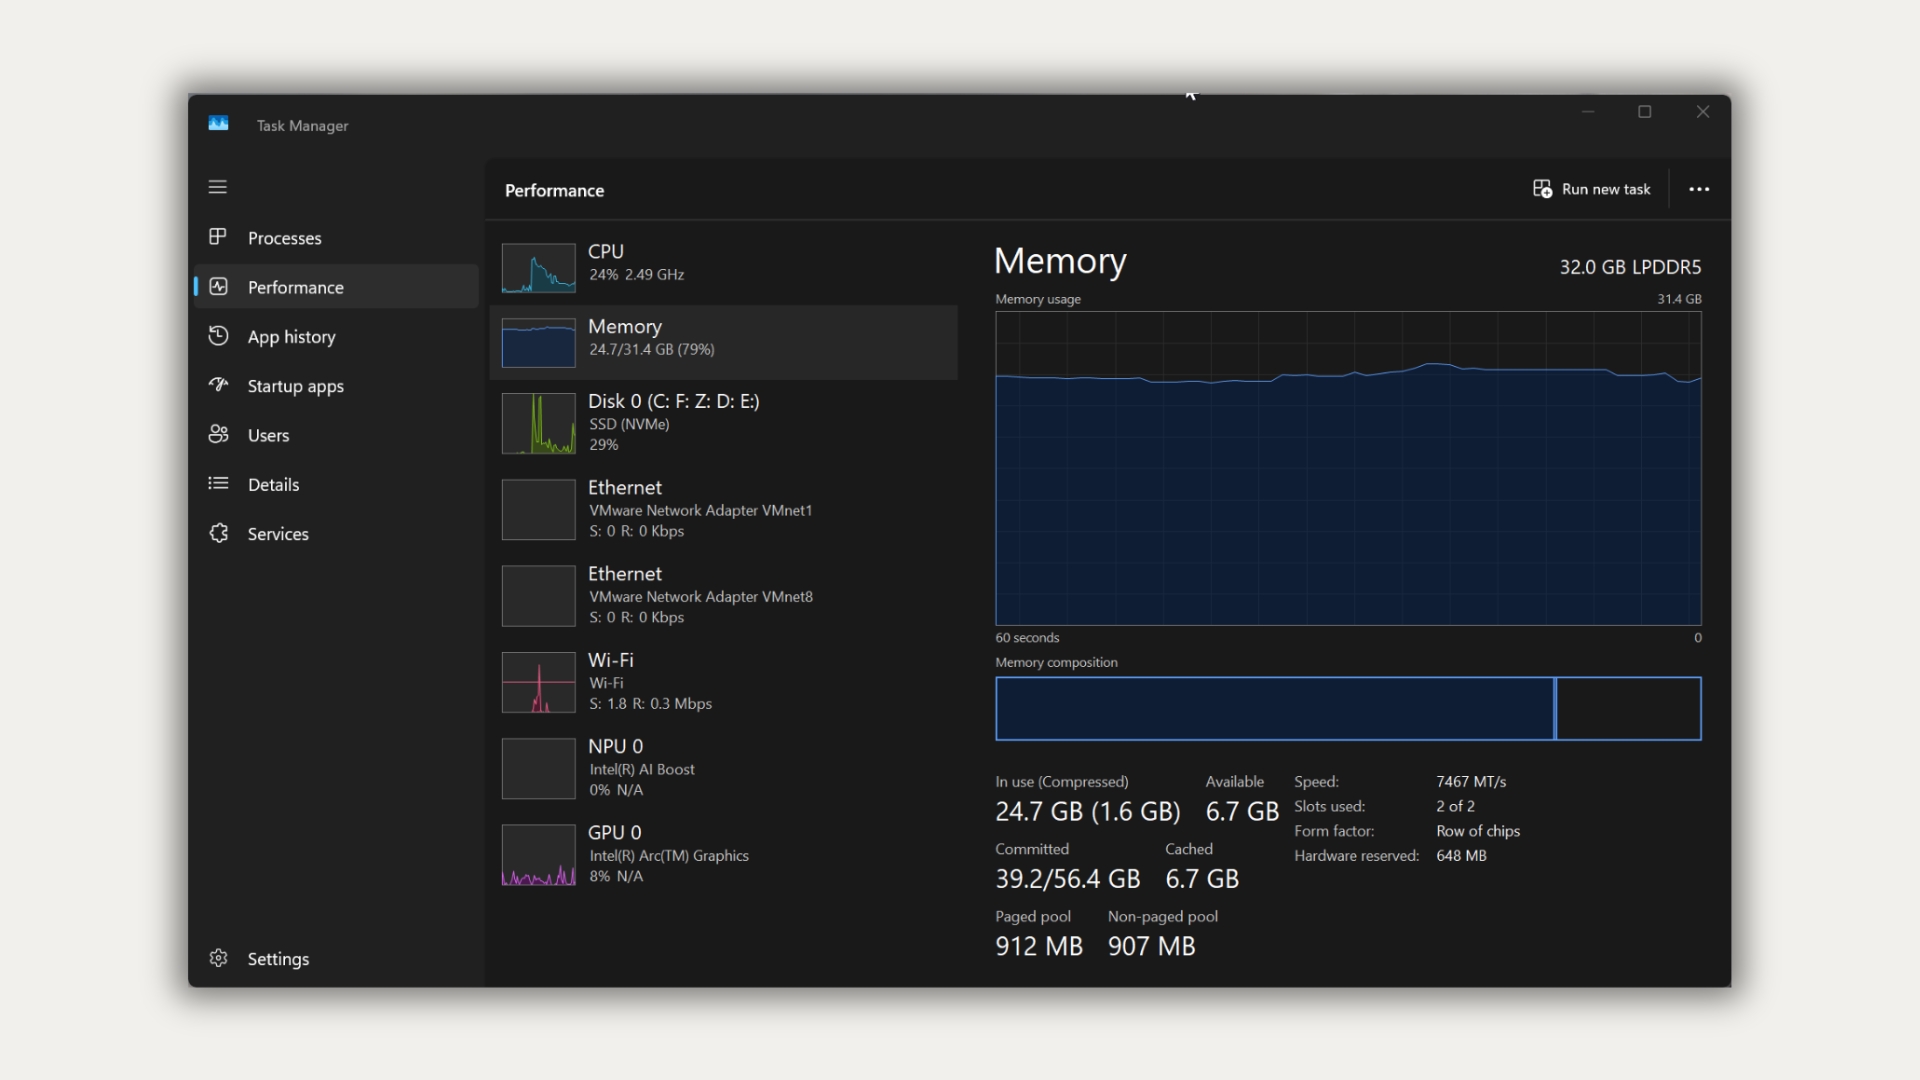Click the Disk 0 (C: F: Z: D: E:) title
The image size is (1920, 1080).
click(x=673, y=401)
